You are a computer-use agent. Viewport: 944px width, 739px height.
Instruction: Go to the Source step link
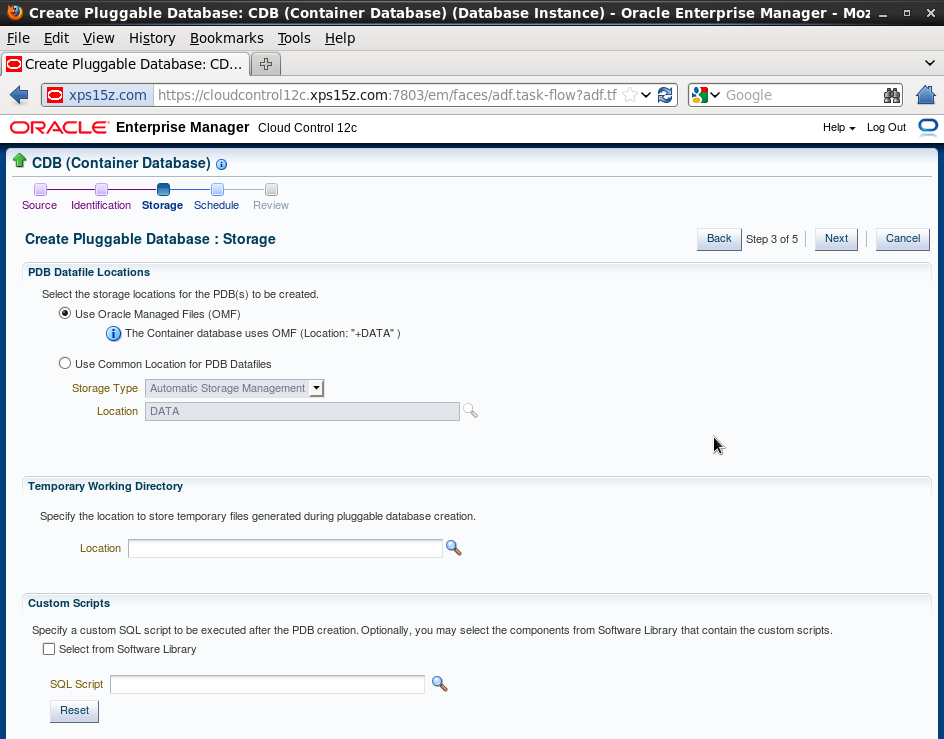[x=39, y=205]
